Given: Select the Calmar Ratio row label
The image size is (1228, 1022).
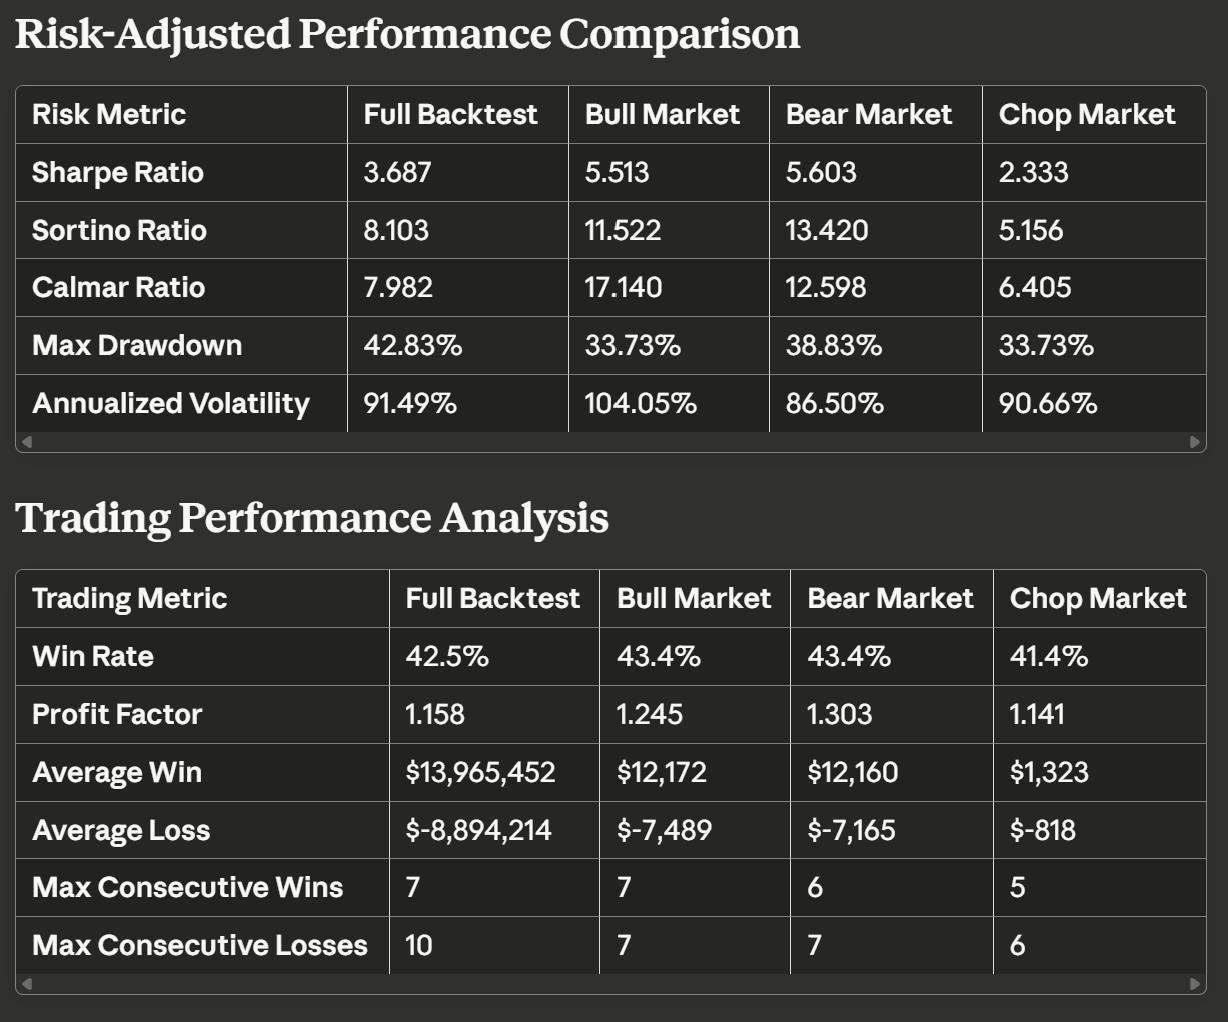Looking at the screenshot, I should click(118, 288).
